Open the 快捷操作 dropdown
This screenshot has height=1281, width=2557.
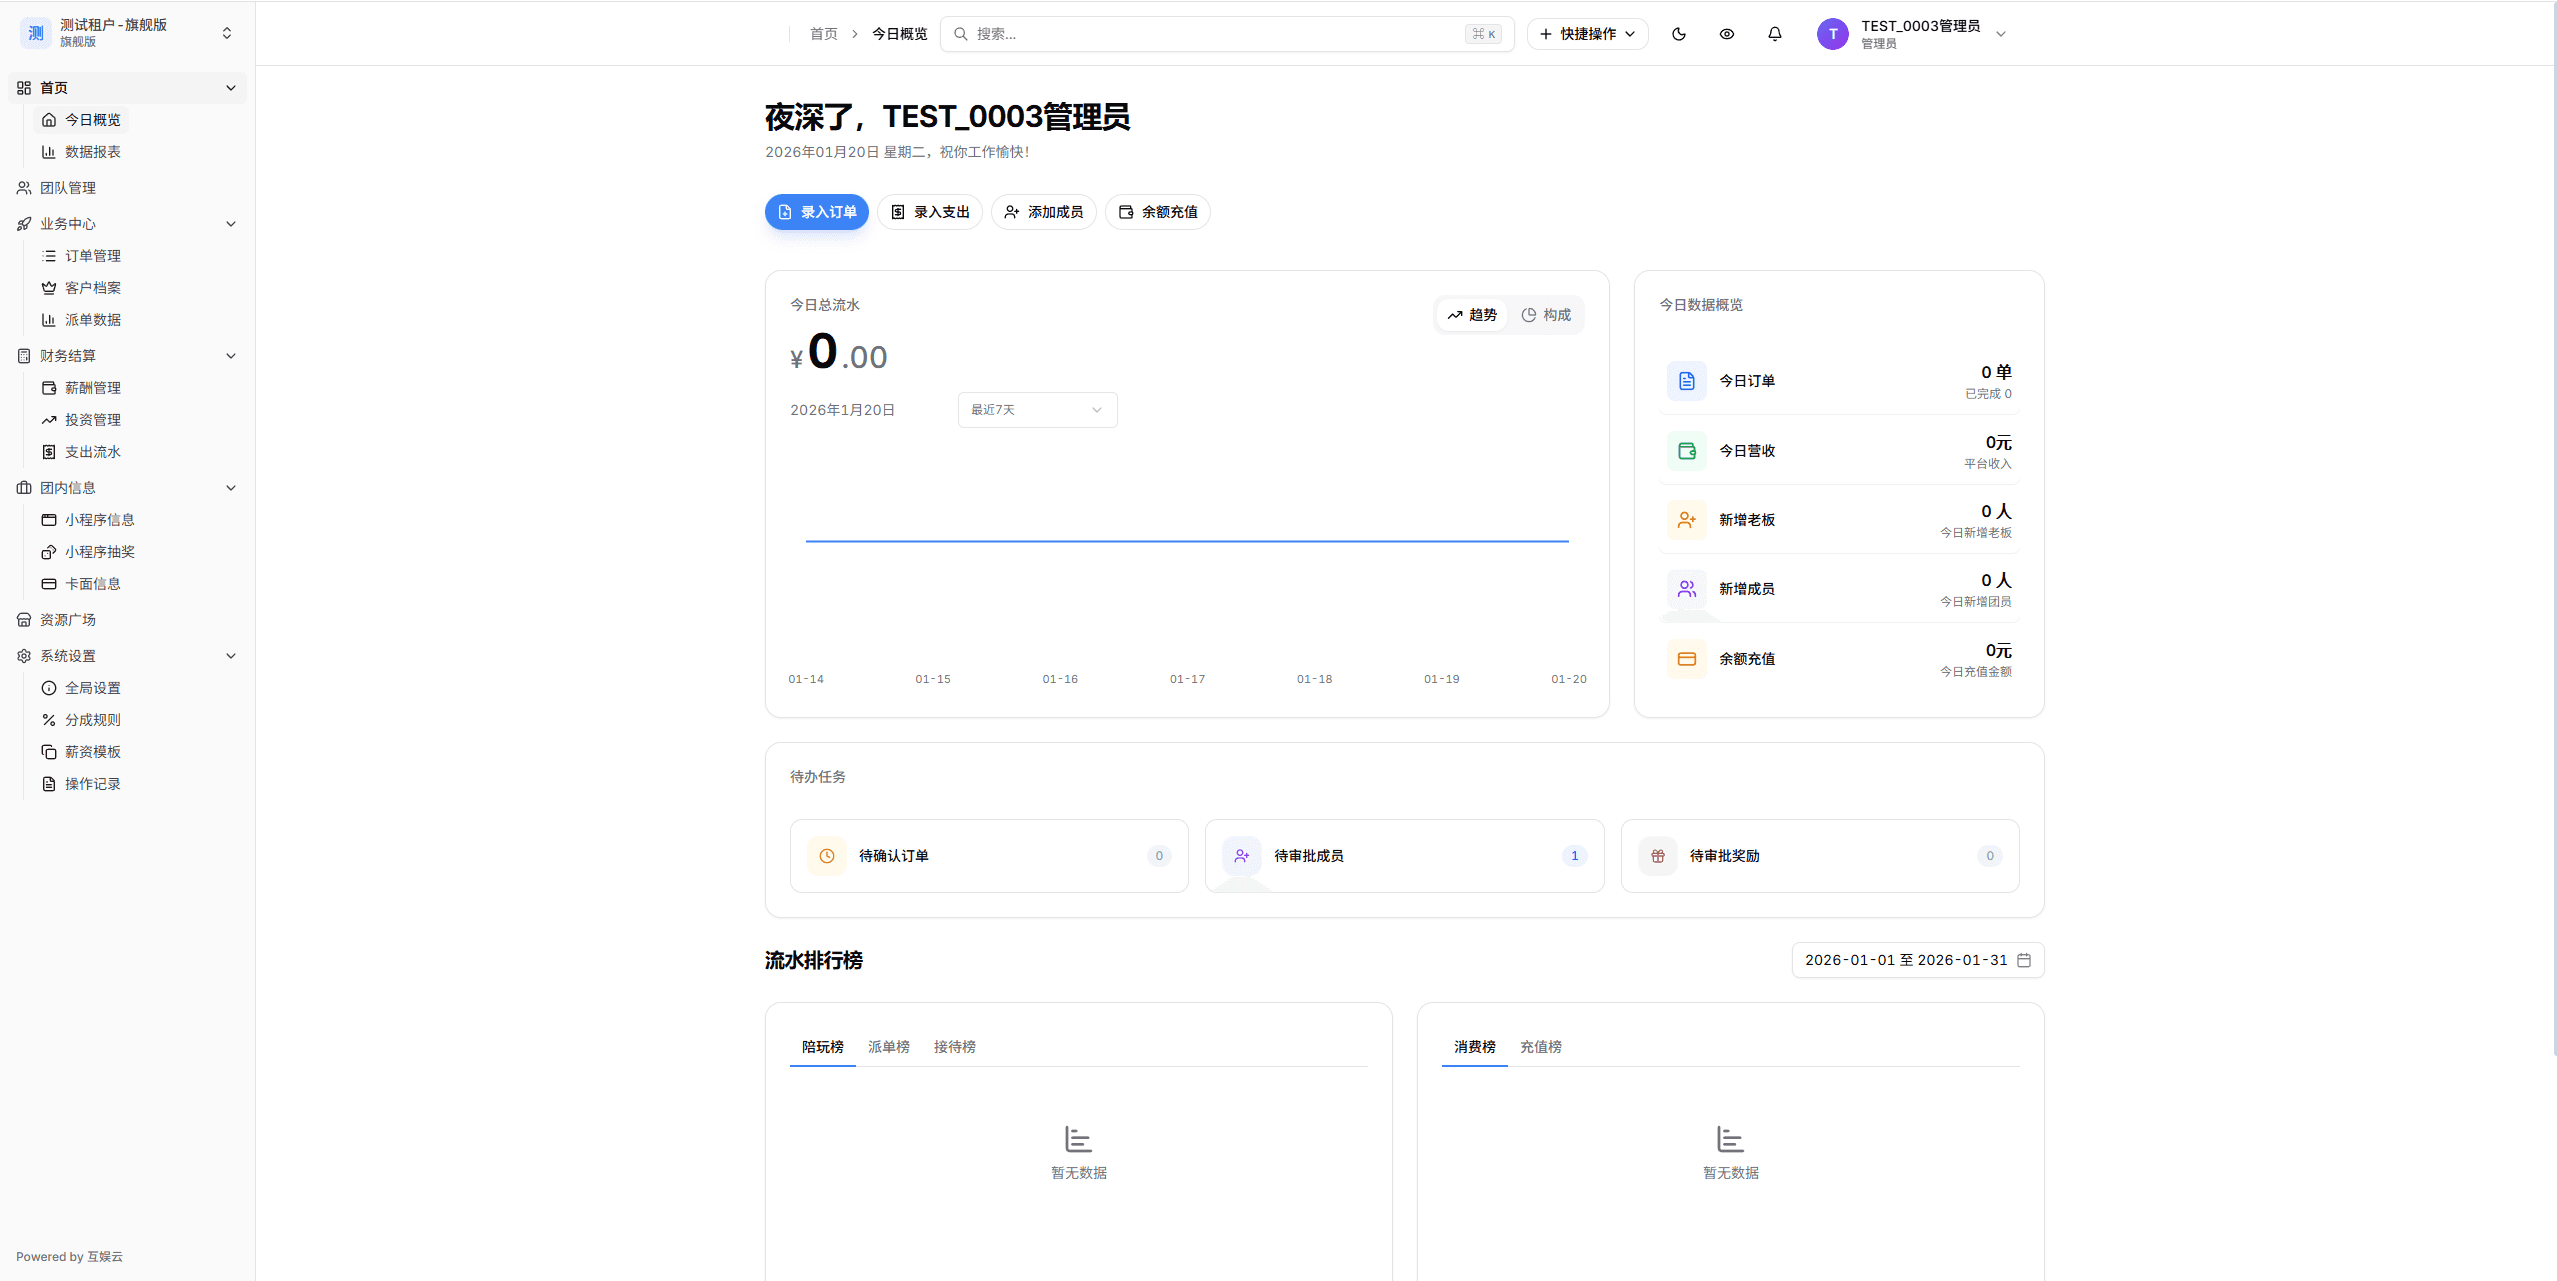pos(1587,33)
